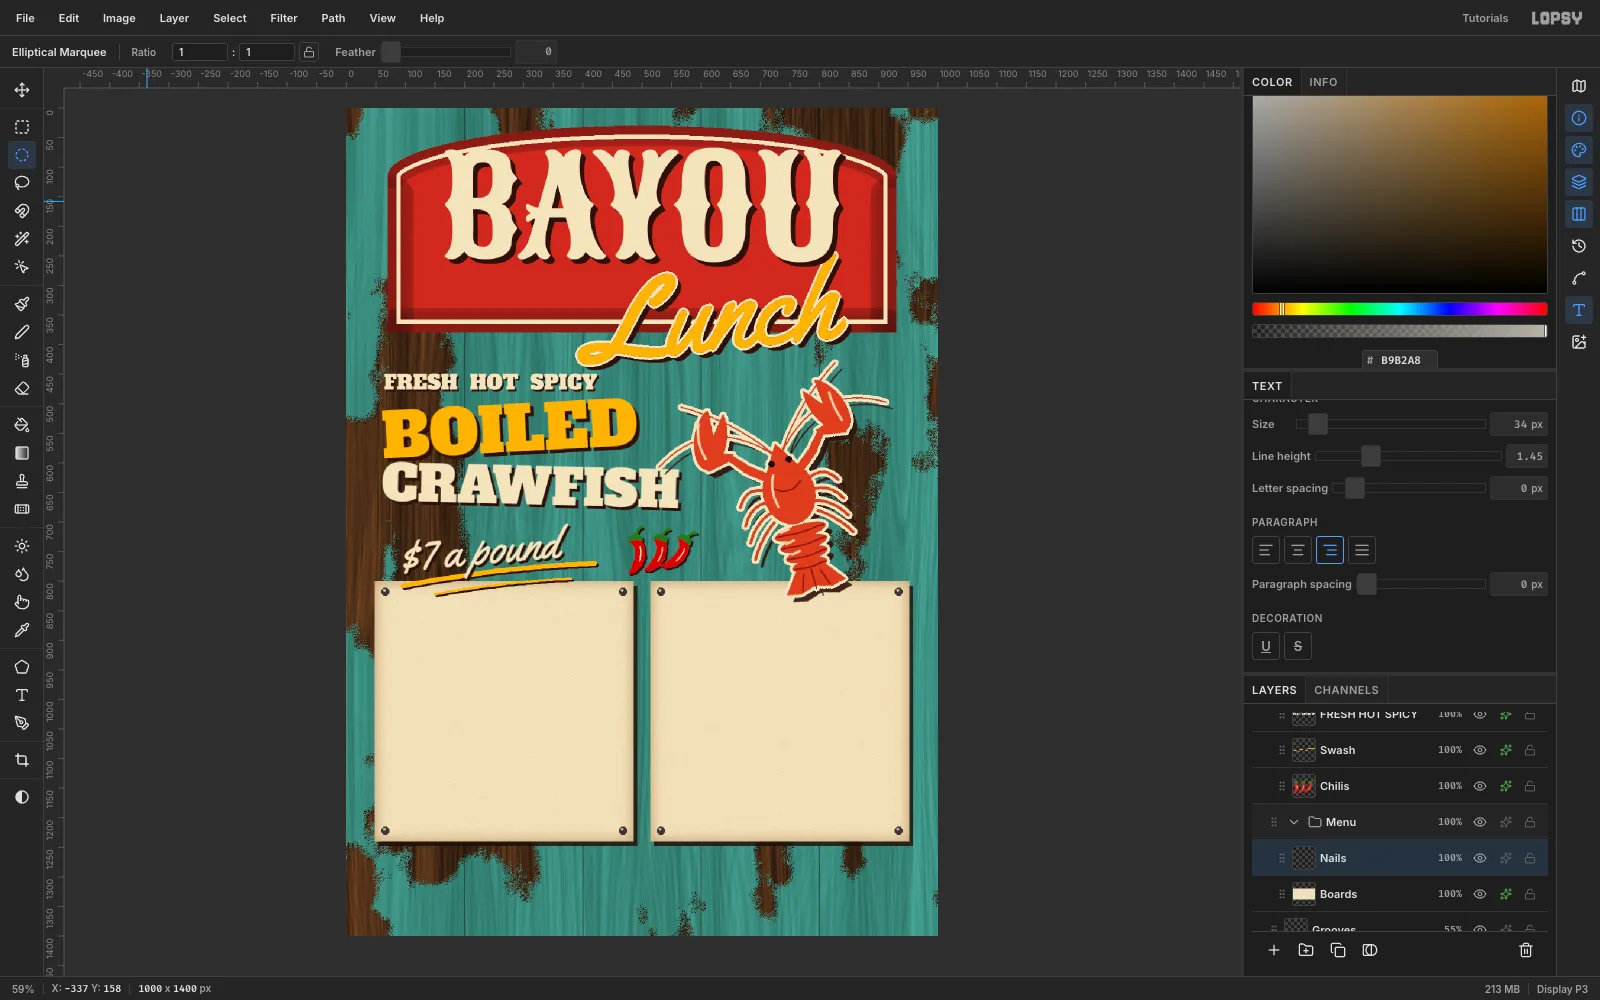
Task: Hide the Boards layer
Action: [x=1480, y=894]
